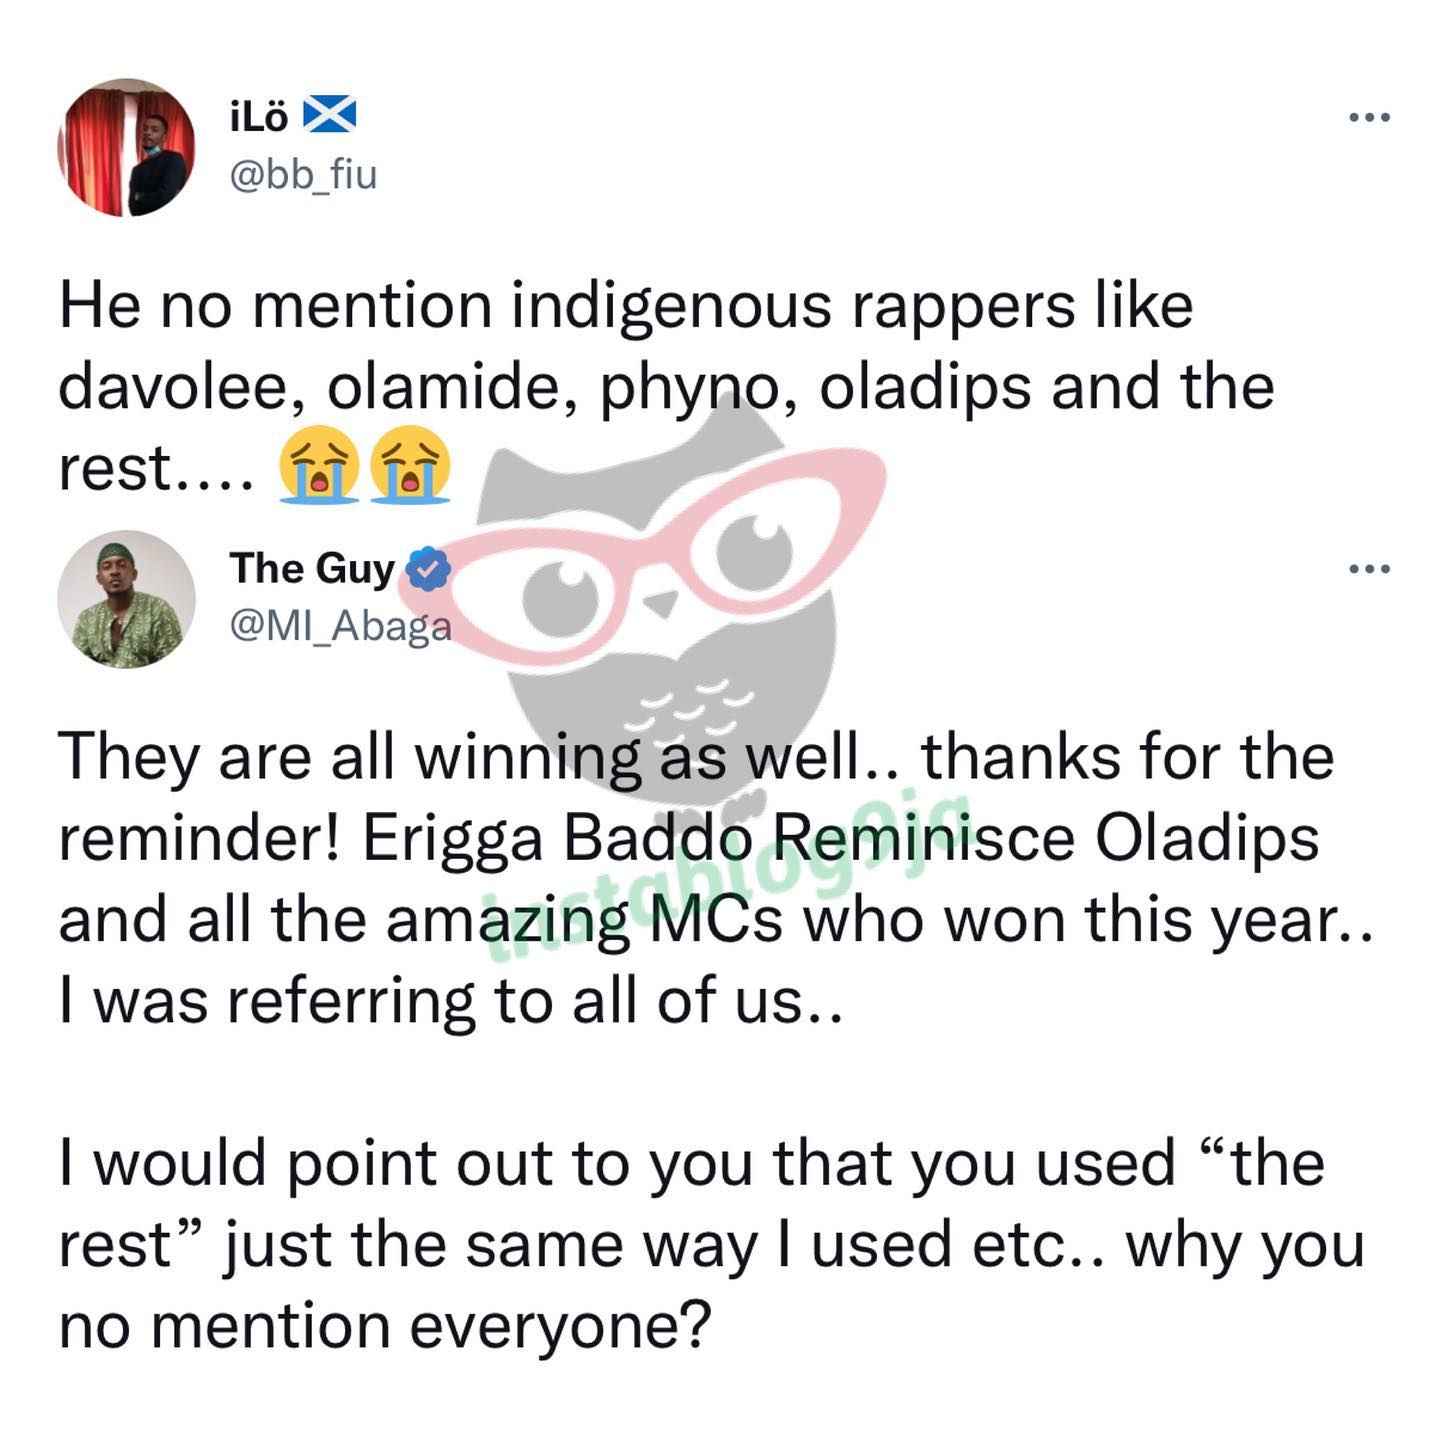Image resolution: width=1440 pixels, height=1440 pixels.
Task: Open the @bb_fiu handle link
Action: [303, 175]
